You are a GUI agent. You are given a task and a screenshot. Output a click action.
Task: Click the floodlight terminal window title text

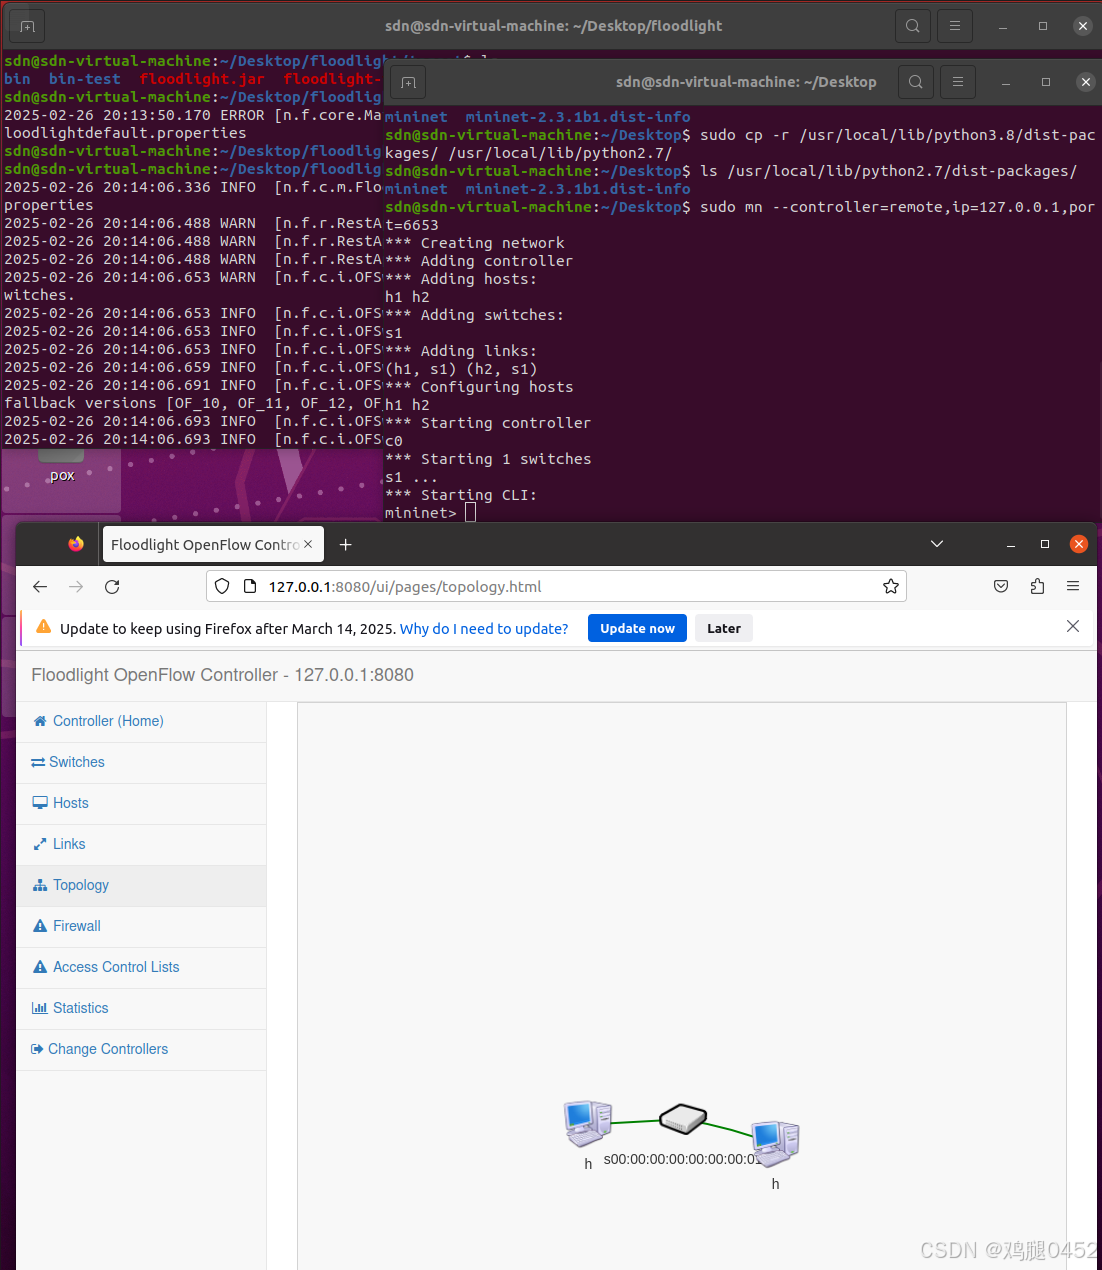pyautogui.click(x=553, y=26)
